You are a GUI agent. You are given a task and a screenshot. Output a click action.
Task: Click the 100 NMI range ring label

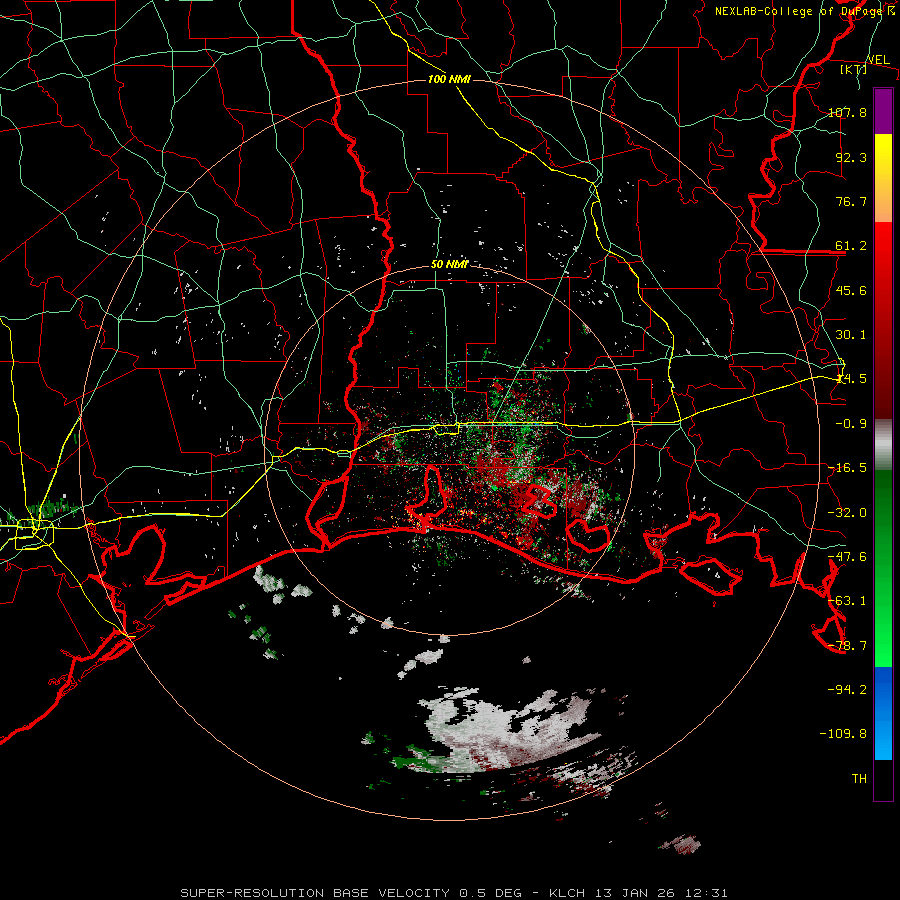pyautogui.click(x=449, y=79)
